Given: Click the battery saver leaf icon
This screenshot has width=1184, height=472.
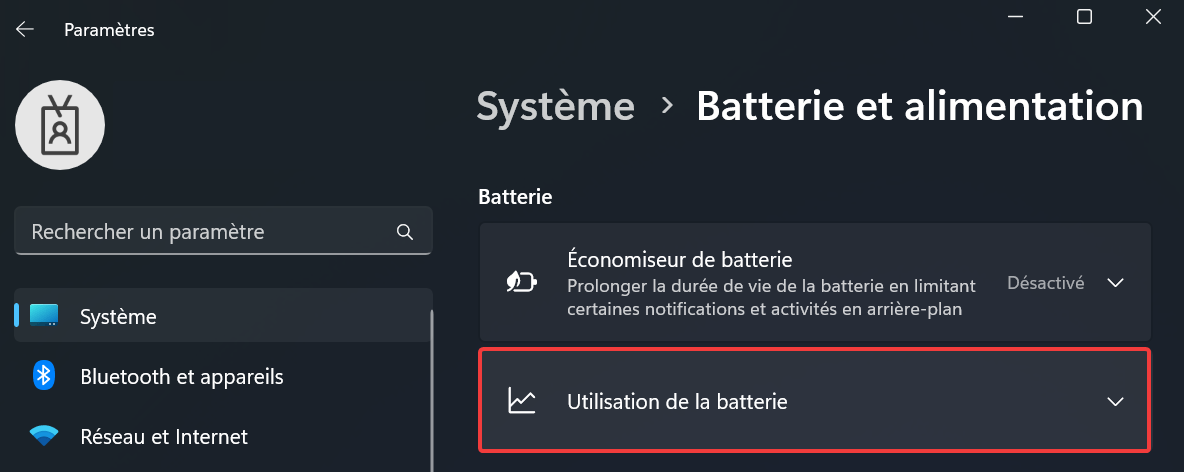Looking at the screenshot, I should (x=522, y=282).
